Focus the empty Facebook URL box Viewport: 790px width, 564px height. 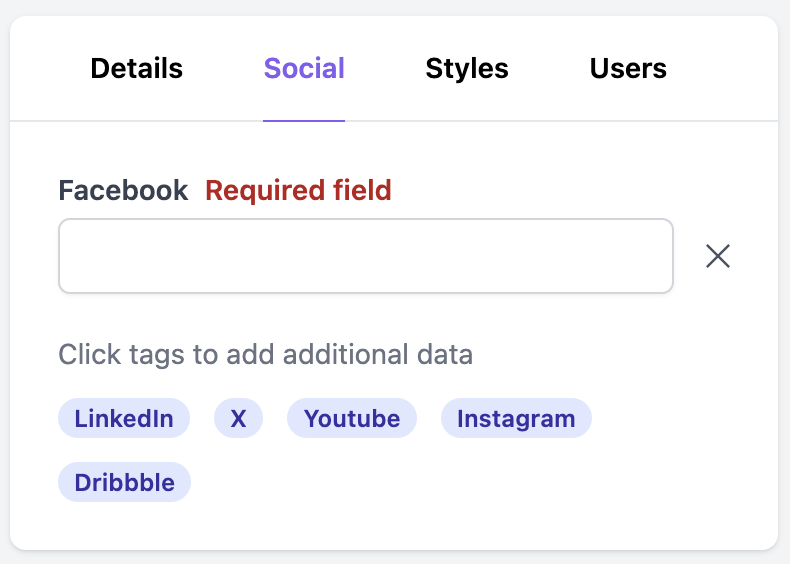(x=366, y=257)
